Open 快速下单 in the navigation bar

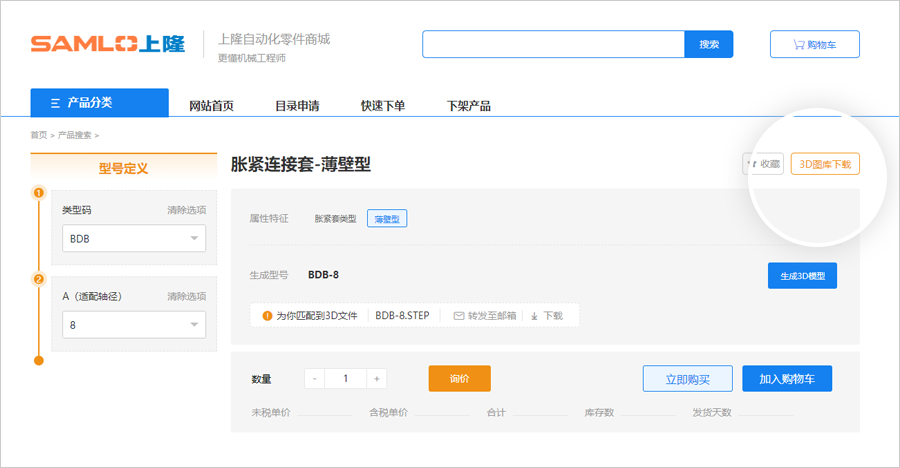click(x=383, y=106)
